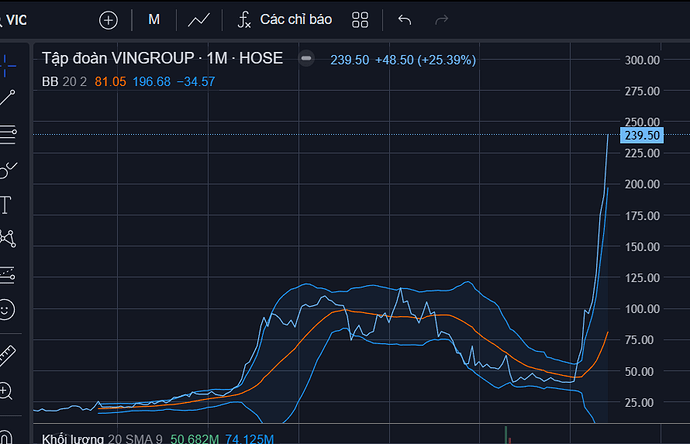Click the 239.50 current price label
The width and height of the screenshot is (690, 444).
(642, 136)
